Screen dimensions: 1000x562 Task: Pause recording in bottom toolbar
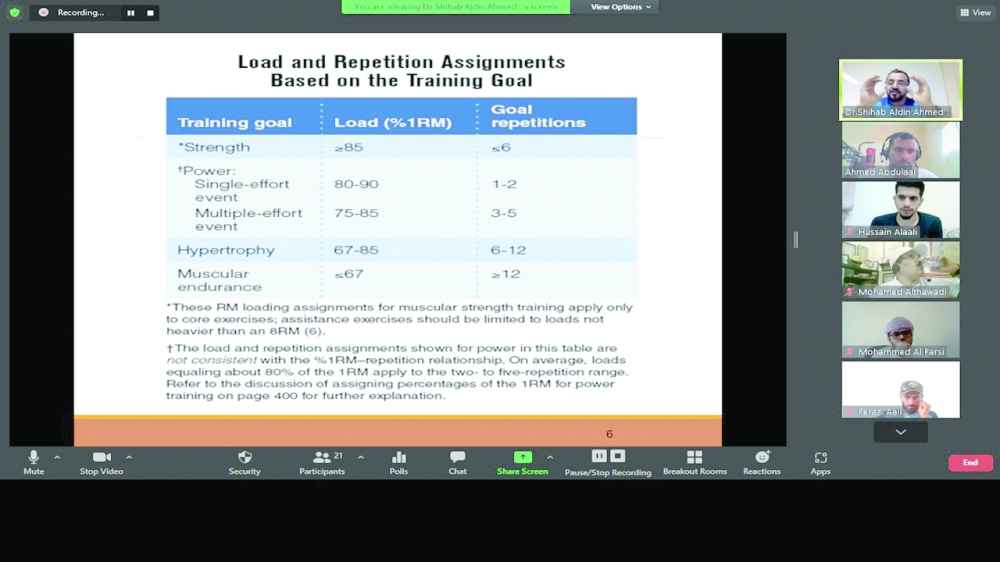click(x=599, y=455)
